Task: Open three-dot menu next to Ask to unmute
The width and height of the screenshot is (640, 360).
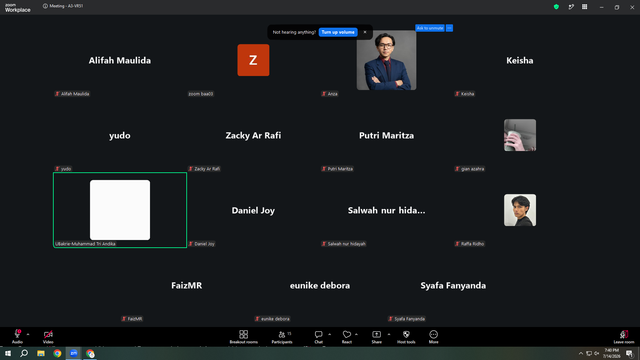Action: click(x=449, y=28)
